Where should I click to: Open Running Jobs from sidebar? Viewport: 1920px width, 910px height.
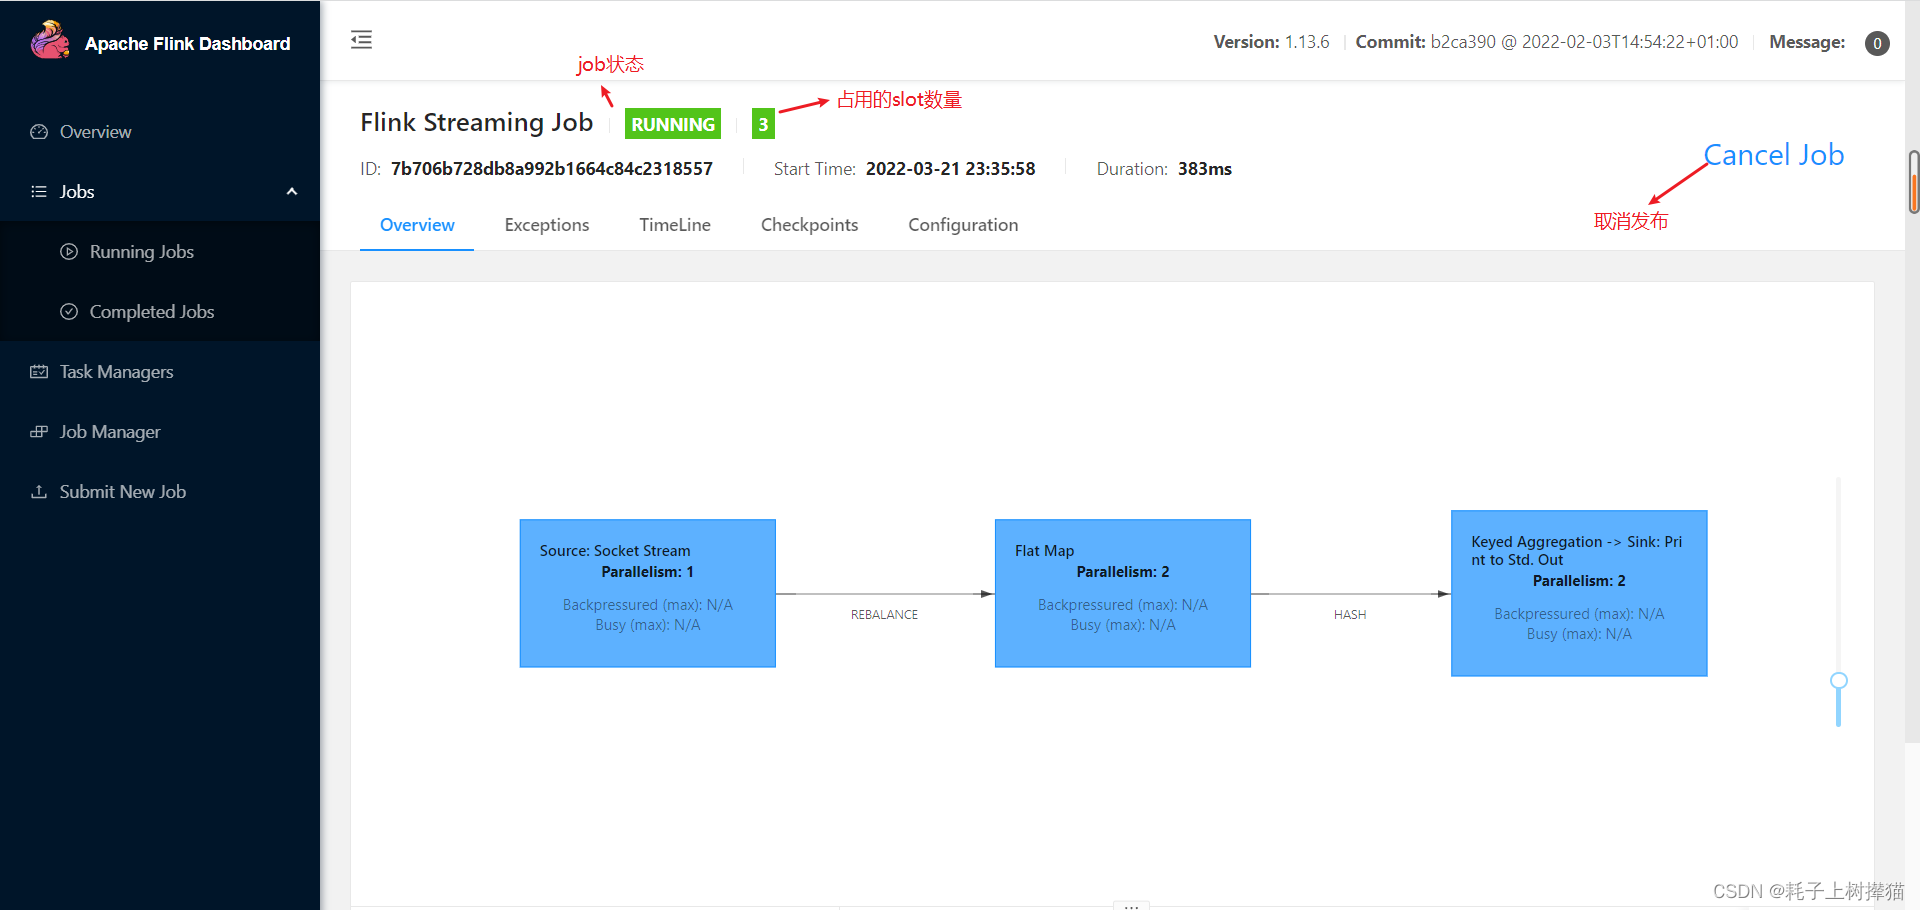tap(160, 252)
